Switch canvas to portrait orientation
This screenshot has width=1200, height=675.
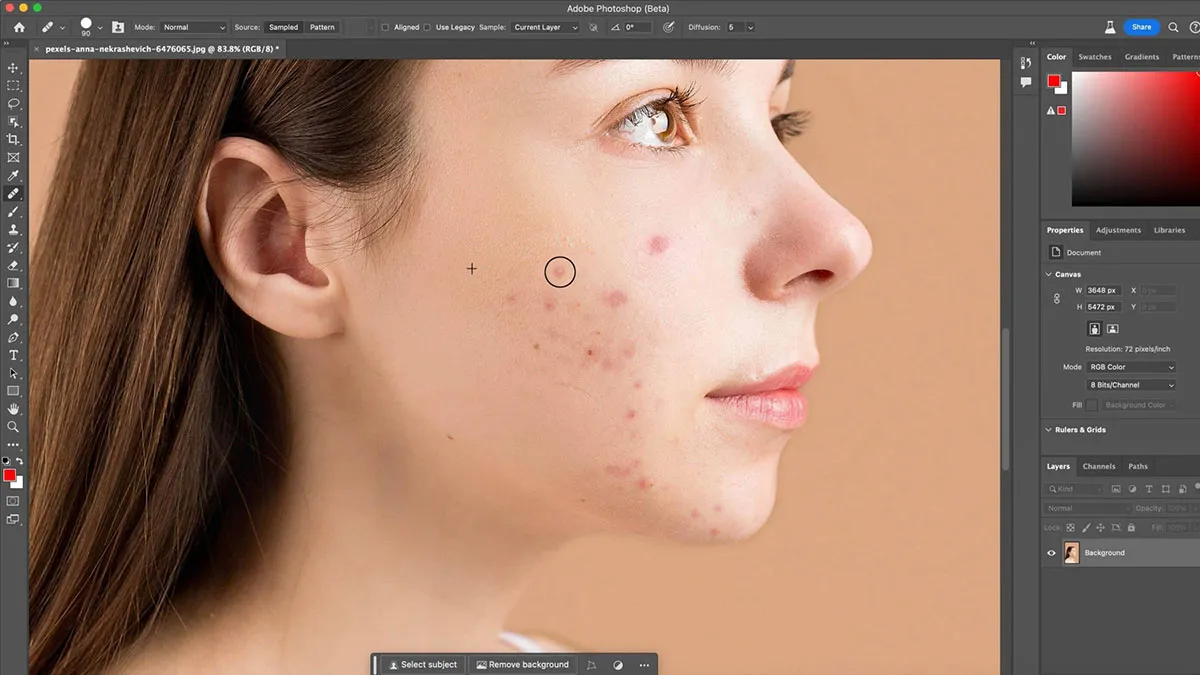[x=1095, y=328]
